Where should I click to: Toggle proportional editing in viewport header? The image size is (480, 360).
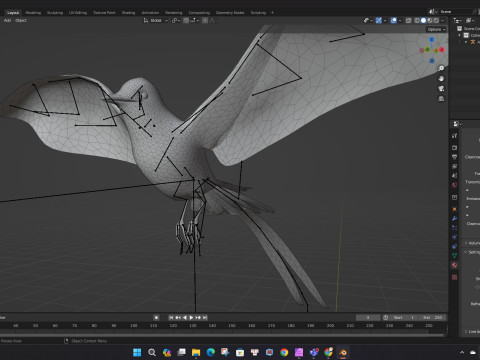point(205,20)
